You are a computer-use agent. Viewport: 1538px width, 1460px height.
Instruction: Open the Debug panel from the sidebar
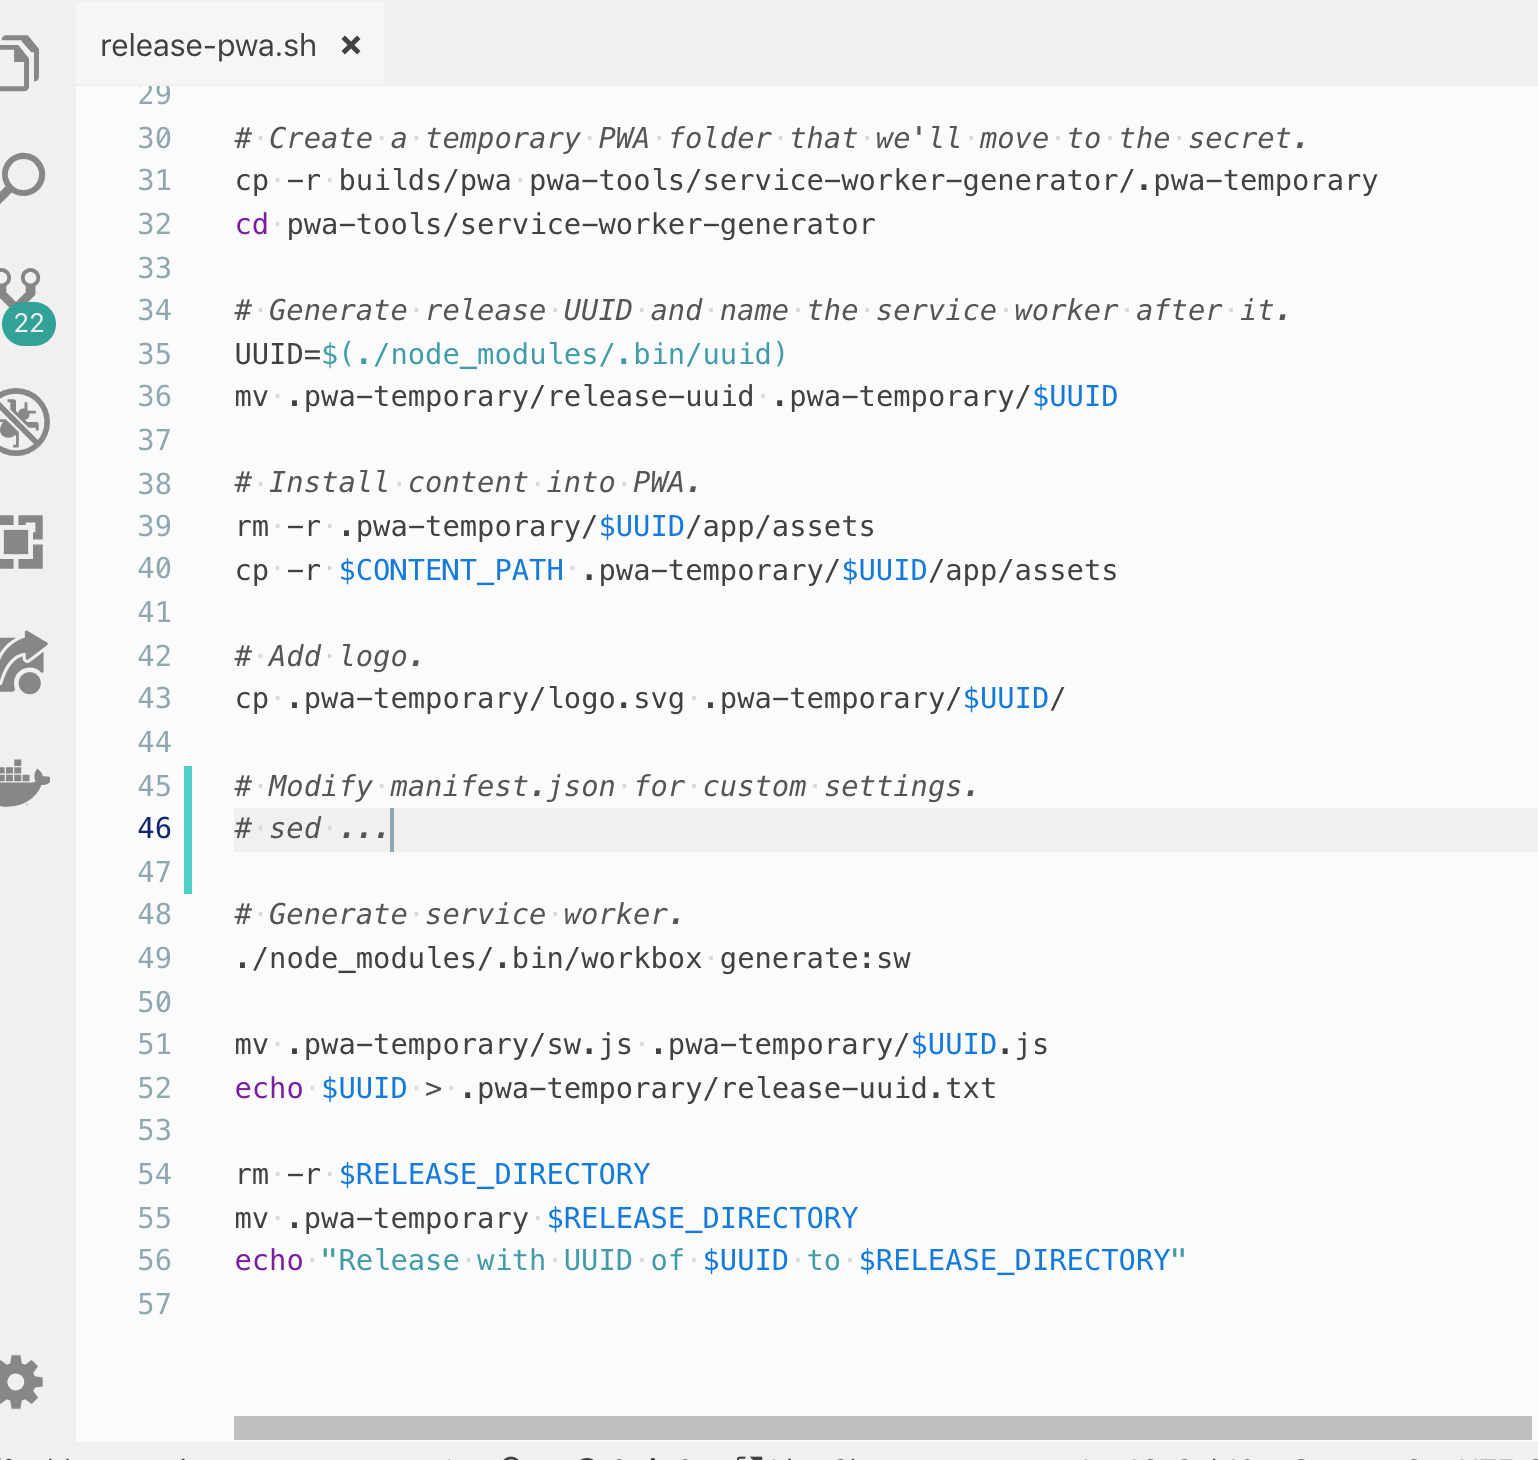(22, 422)
